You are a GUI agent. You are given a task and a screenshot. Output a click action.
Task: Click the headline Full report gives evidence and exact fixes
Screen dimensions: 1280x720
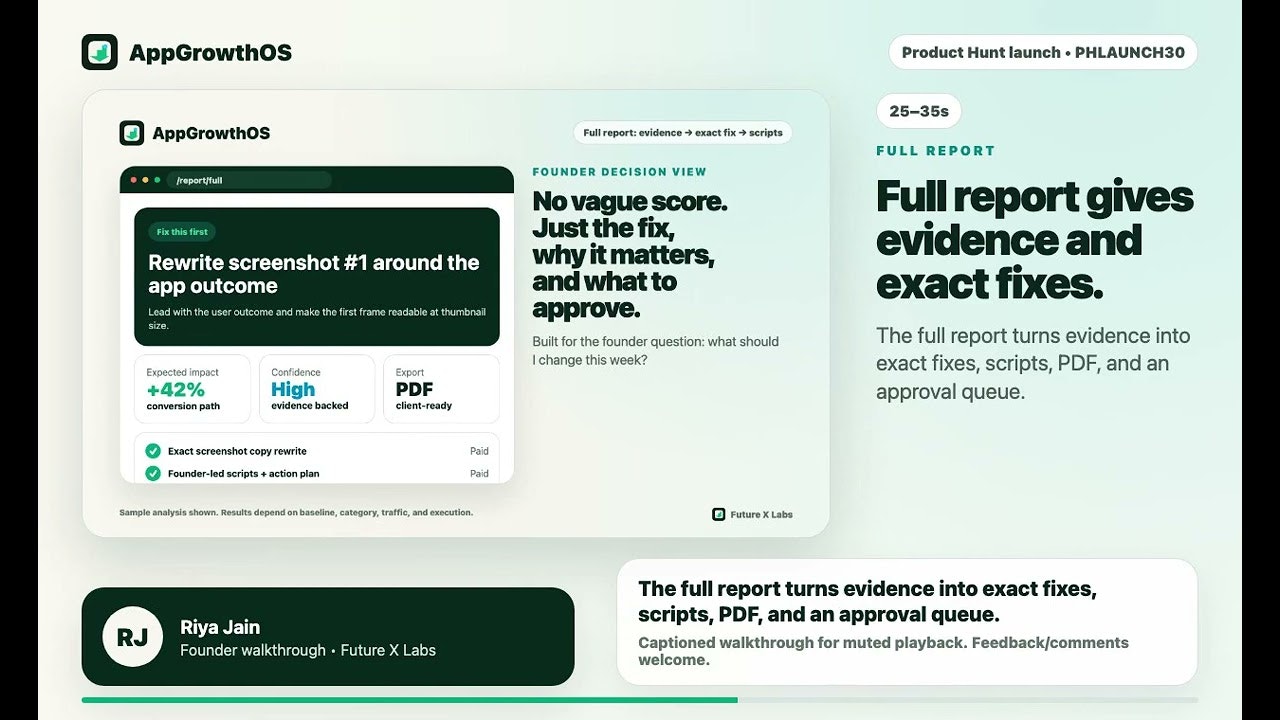(1035, 240)
